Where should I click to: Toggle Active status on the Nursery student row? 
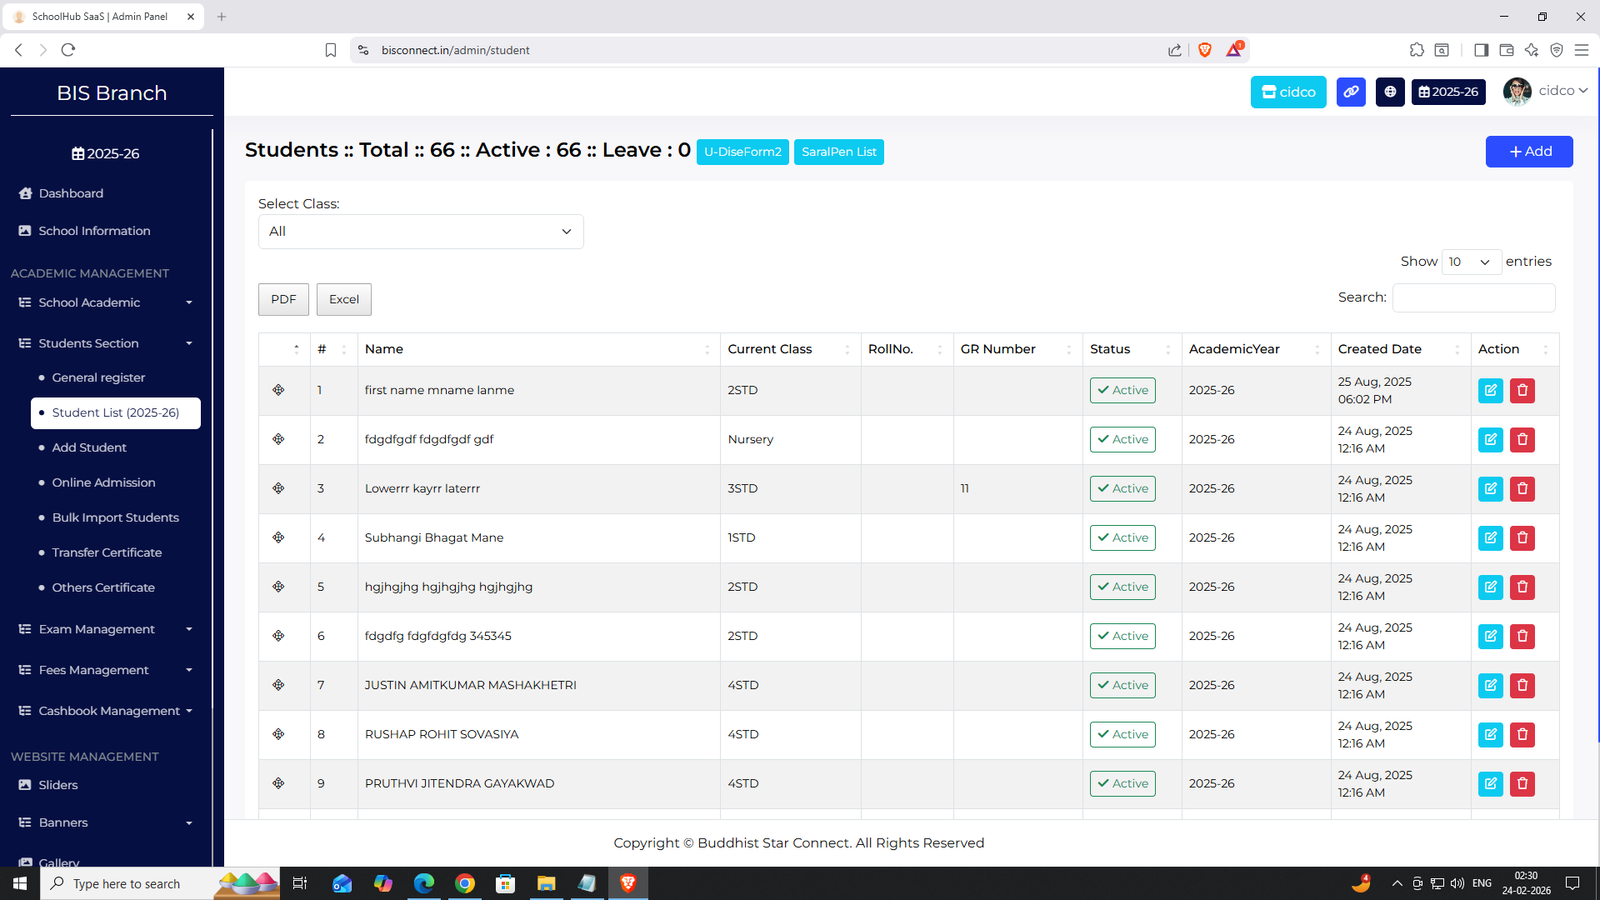point(1121,439)
